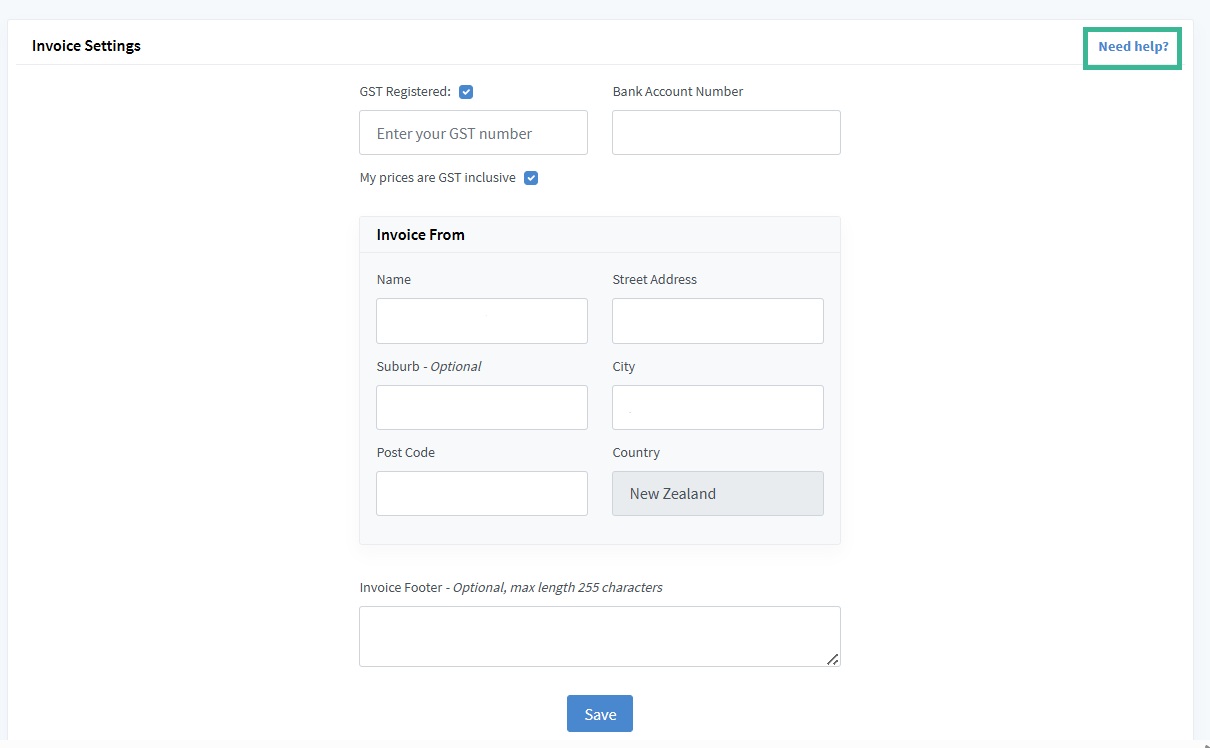Grab the Invoice Footer resize handle
The height and width of the screenshot is (748, 1210).
(832, 658)
